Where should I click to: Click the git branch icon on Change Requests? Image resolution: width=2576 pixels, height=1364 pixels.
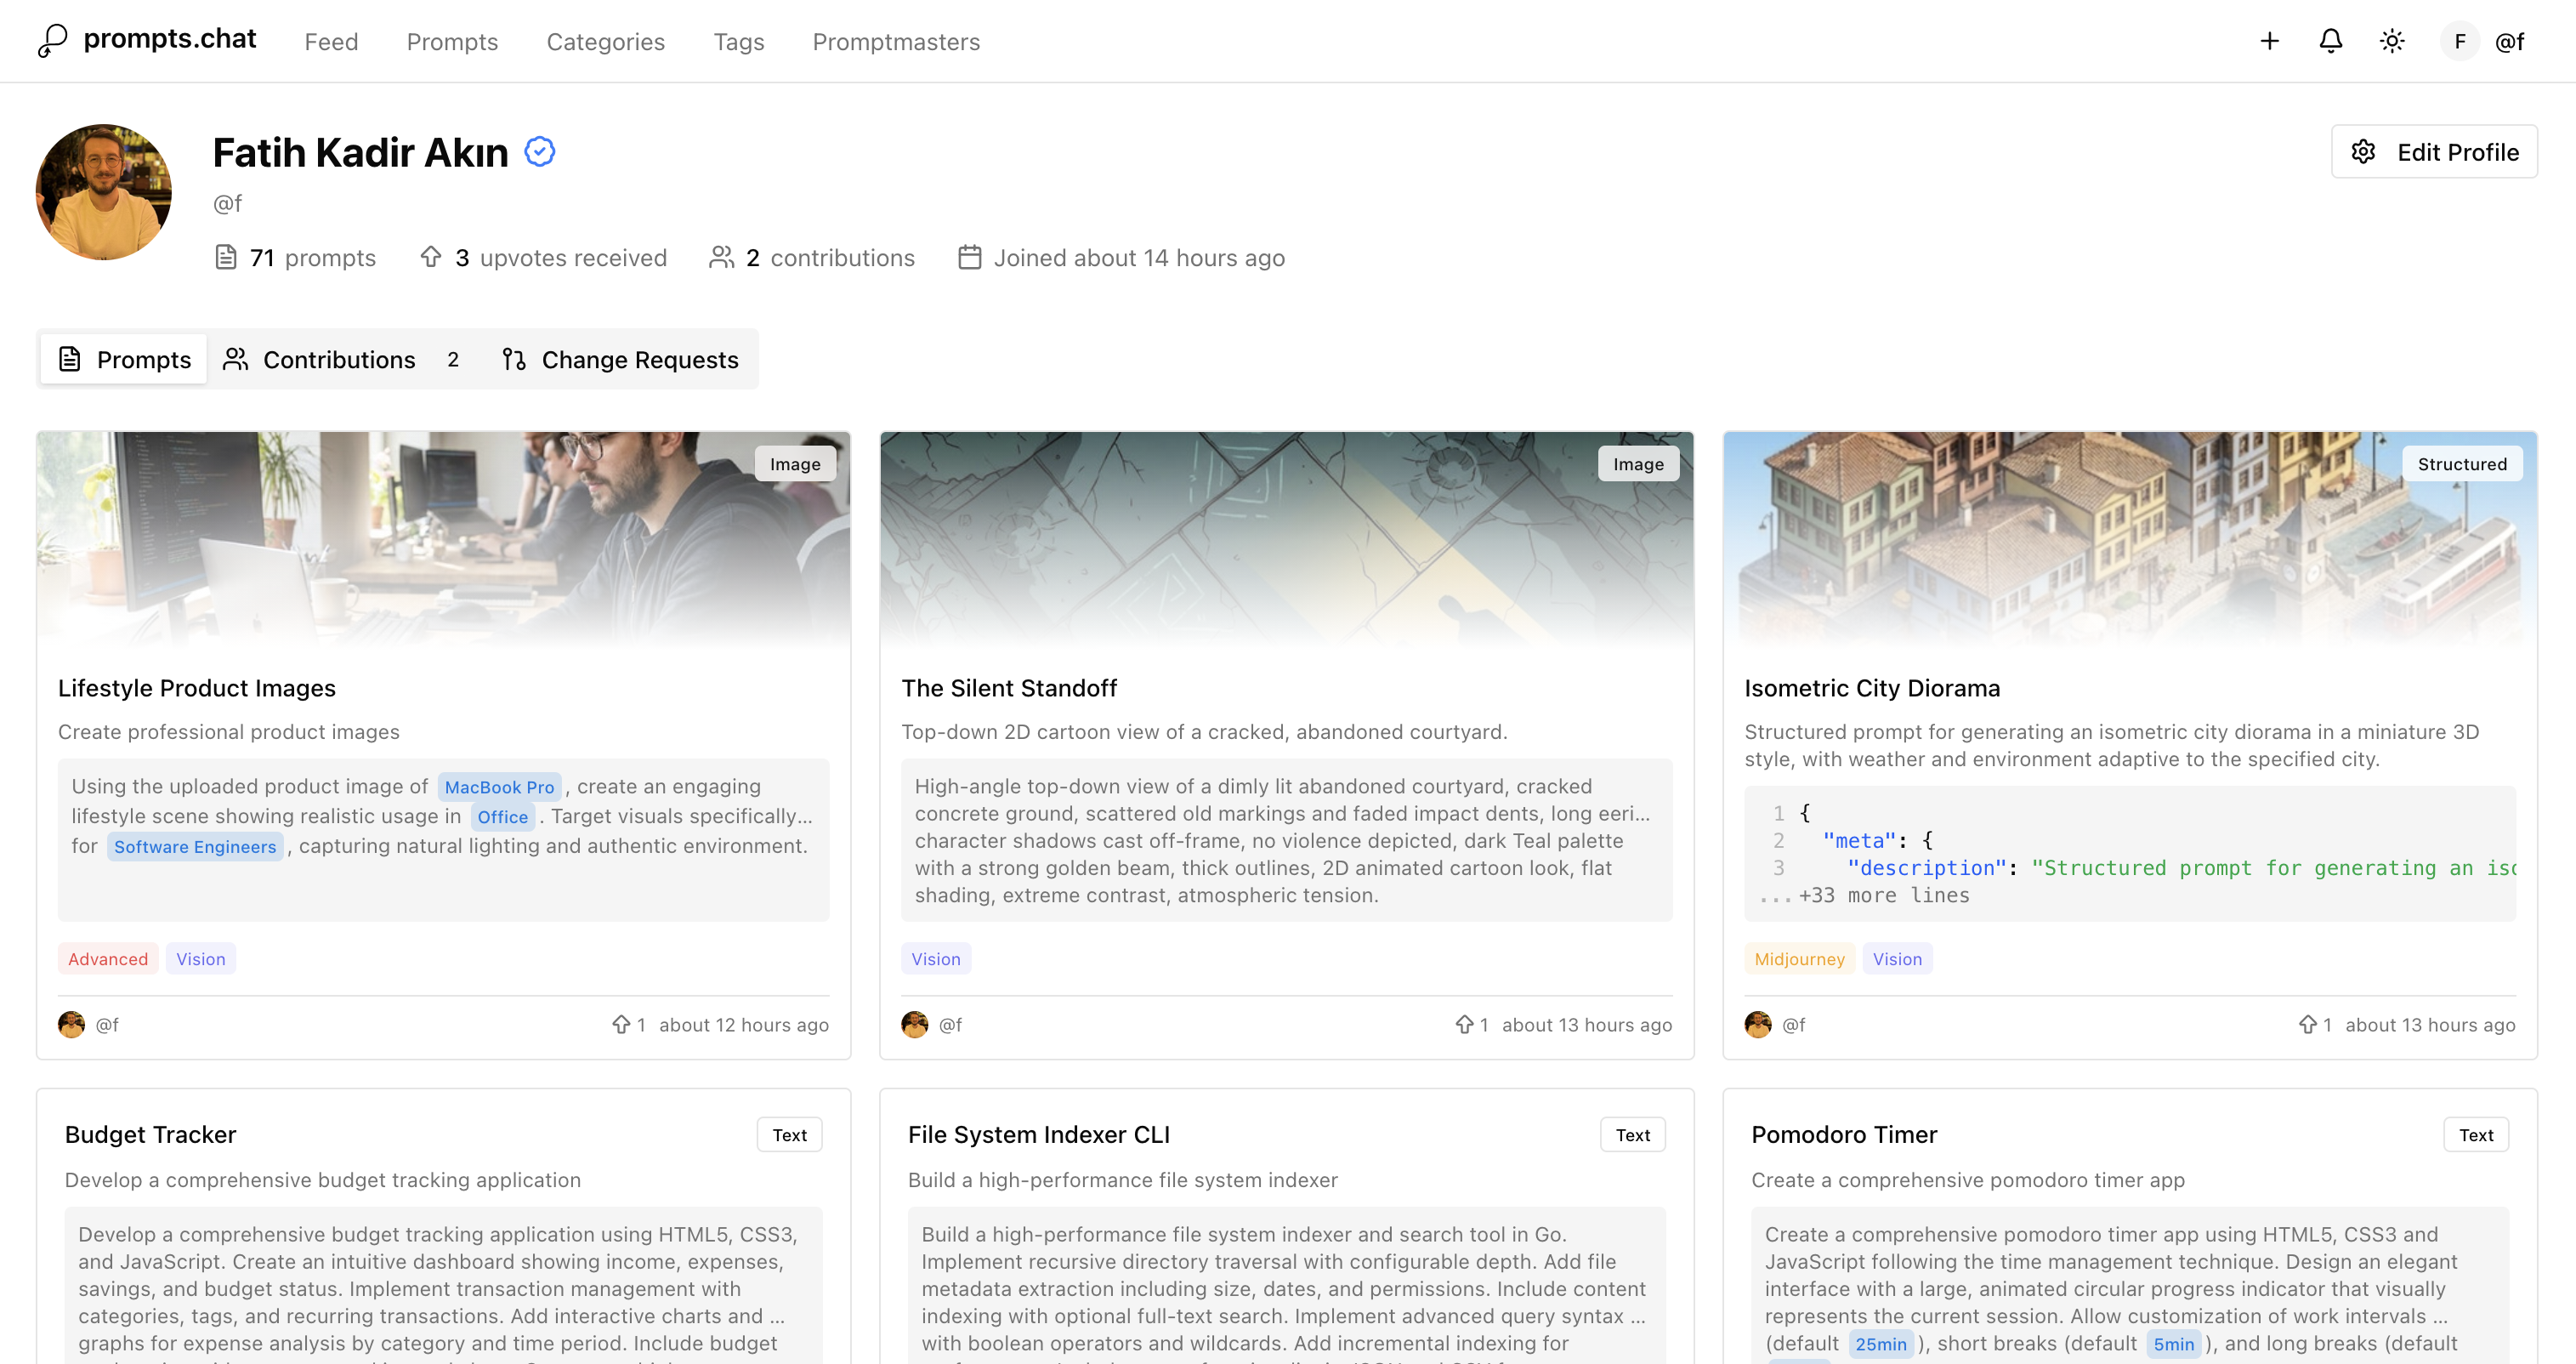point(513,359)
